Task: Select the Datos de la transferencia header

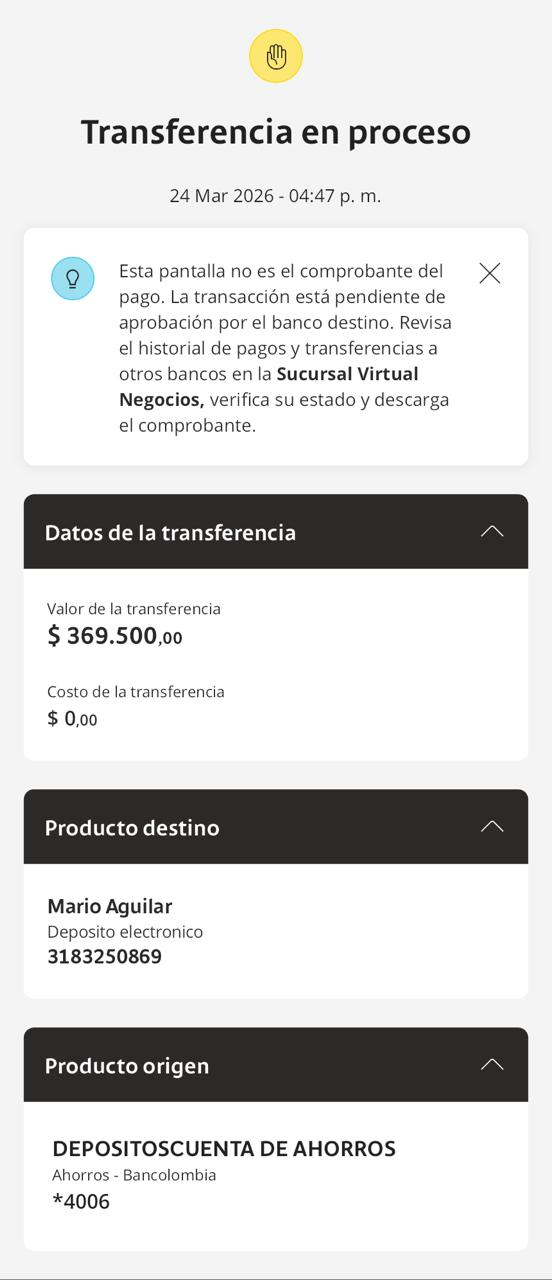Action: 276,532
